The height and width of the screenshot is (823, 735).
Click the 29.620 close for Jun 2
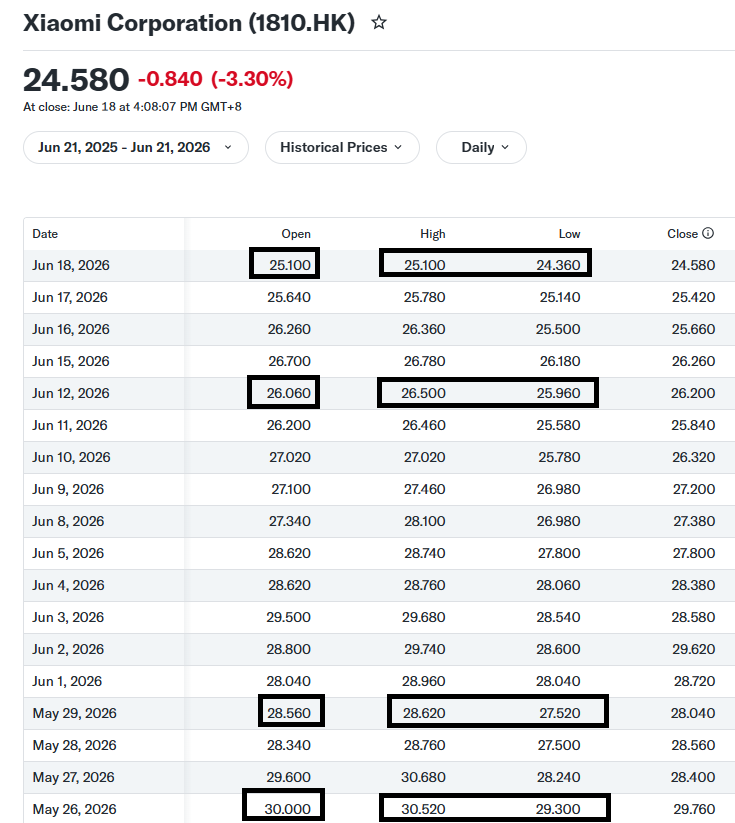[x=694, y=649]
